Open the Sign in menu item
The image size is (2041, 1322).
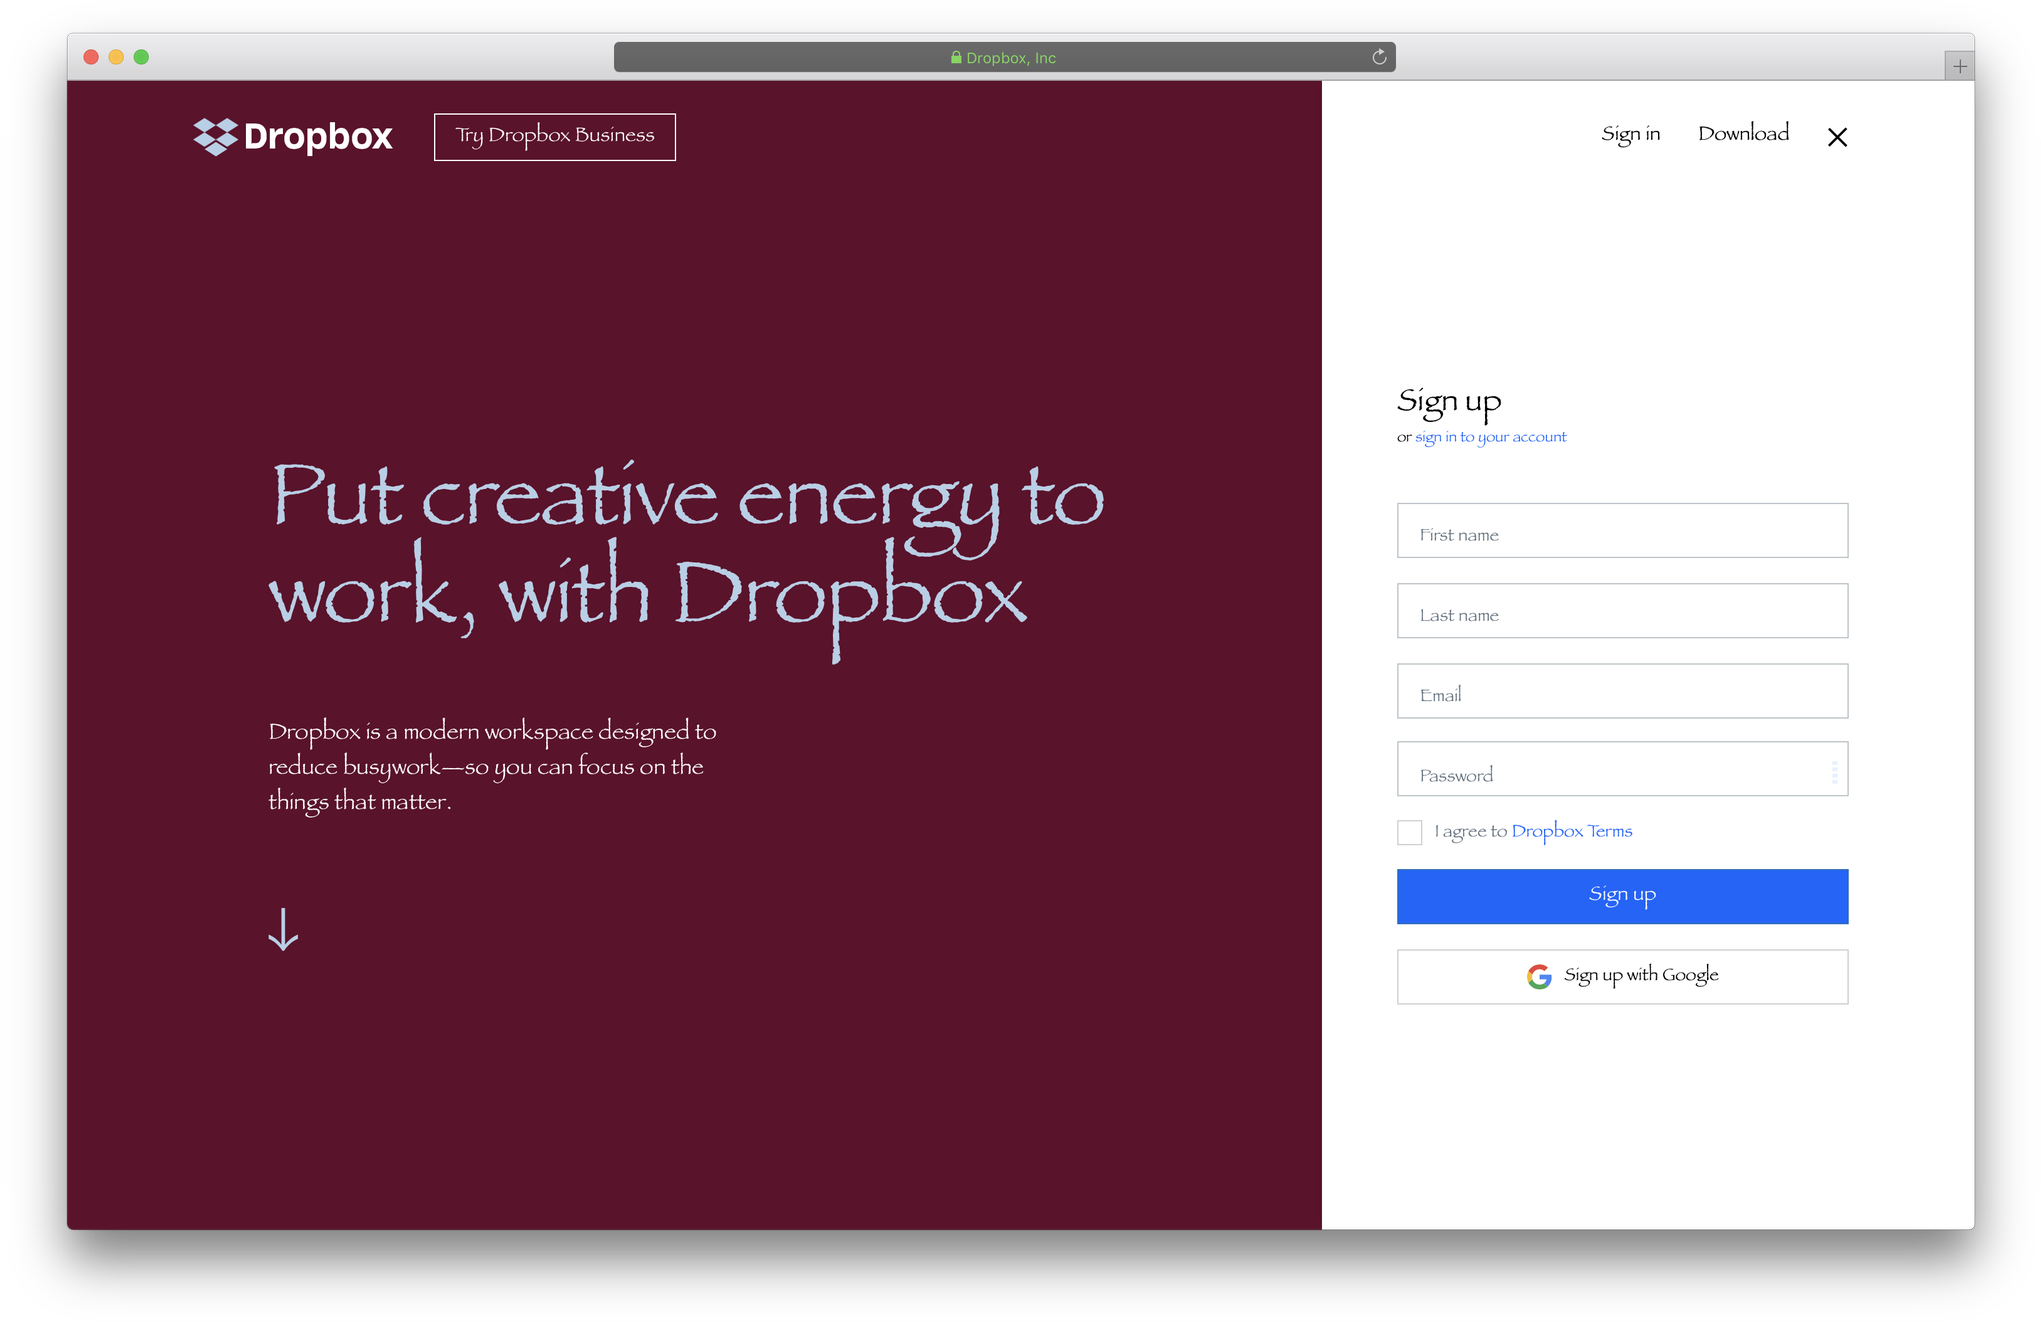(1630, 134)
